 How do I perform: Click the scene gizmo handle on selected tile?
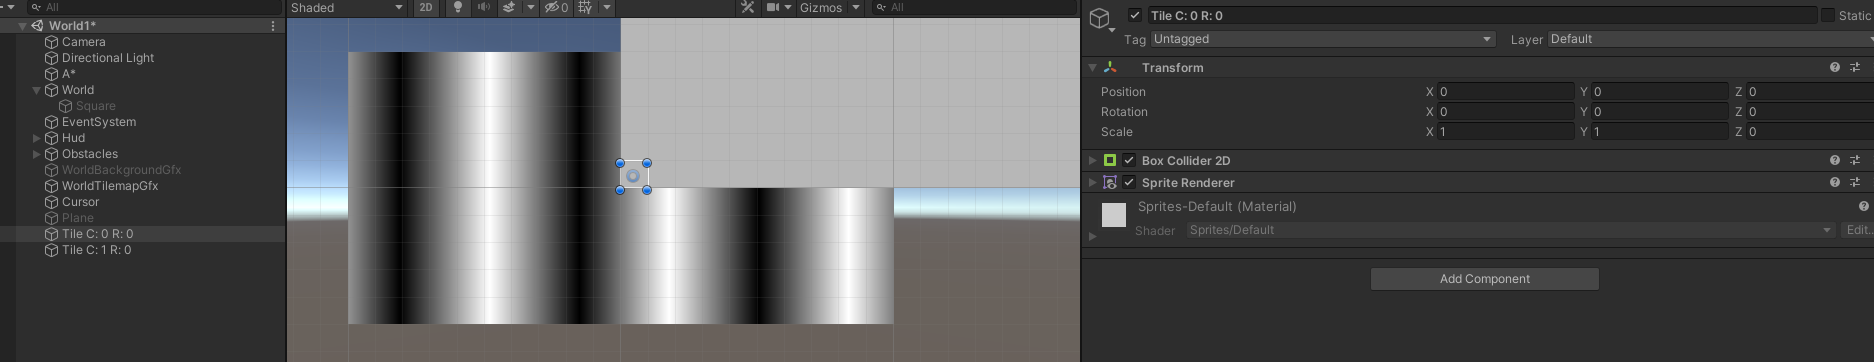click(633, 176)
